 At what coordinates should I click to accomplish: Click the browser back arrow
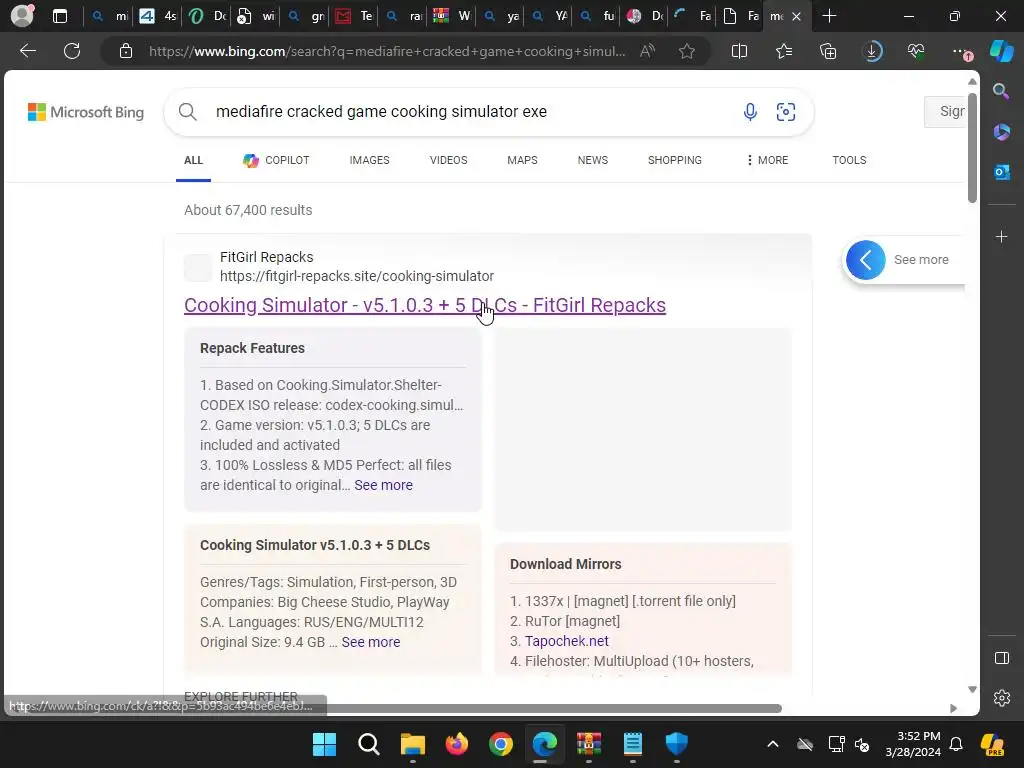[x=27, y=51]
